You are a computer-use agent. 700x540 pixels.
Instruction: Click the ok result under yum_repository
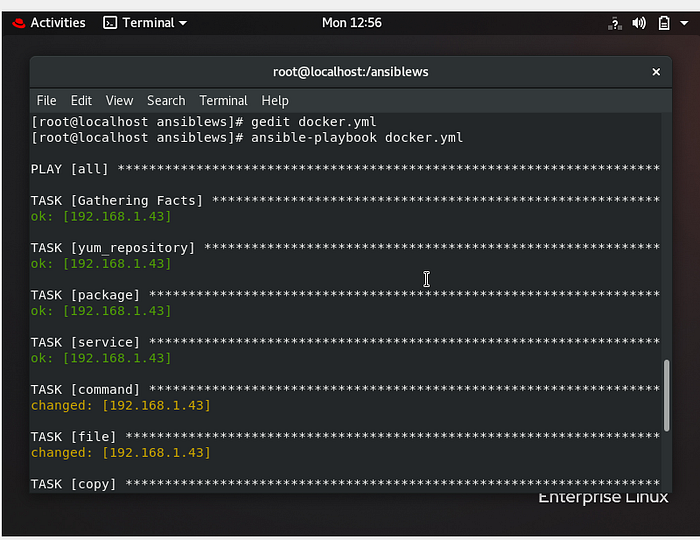101,264
